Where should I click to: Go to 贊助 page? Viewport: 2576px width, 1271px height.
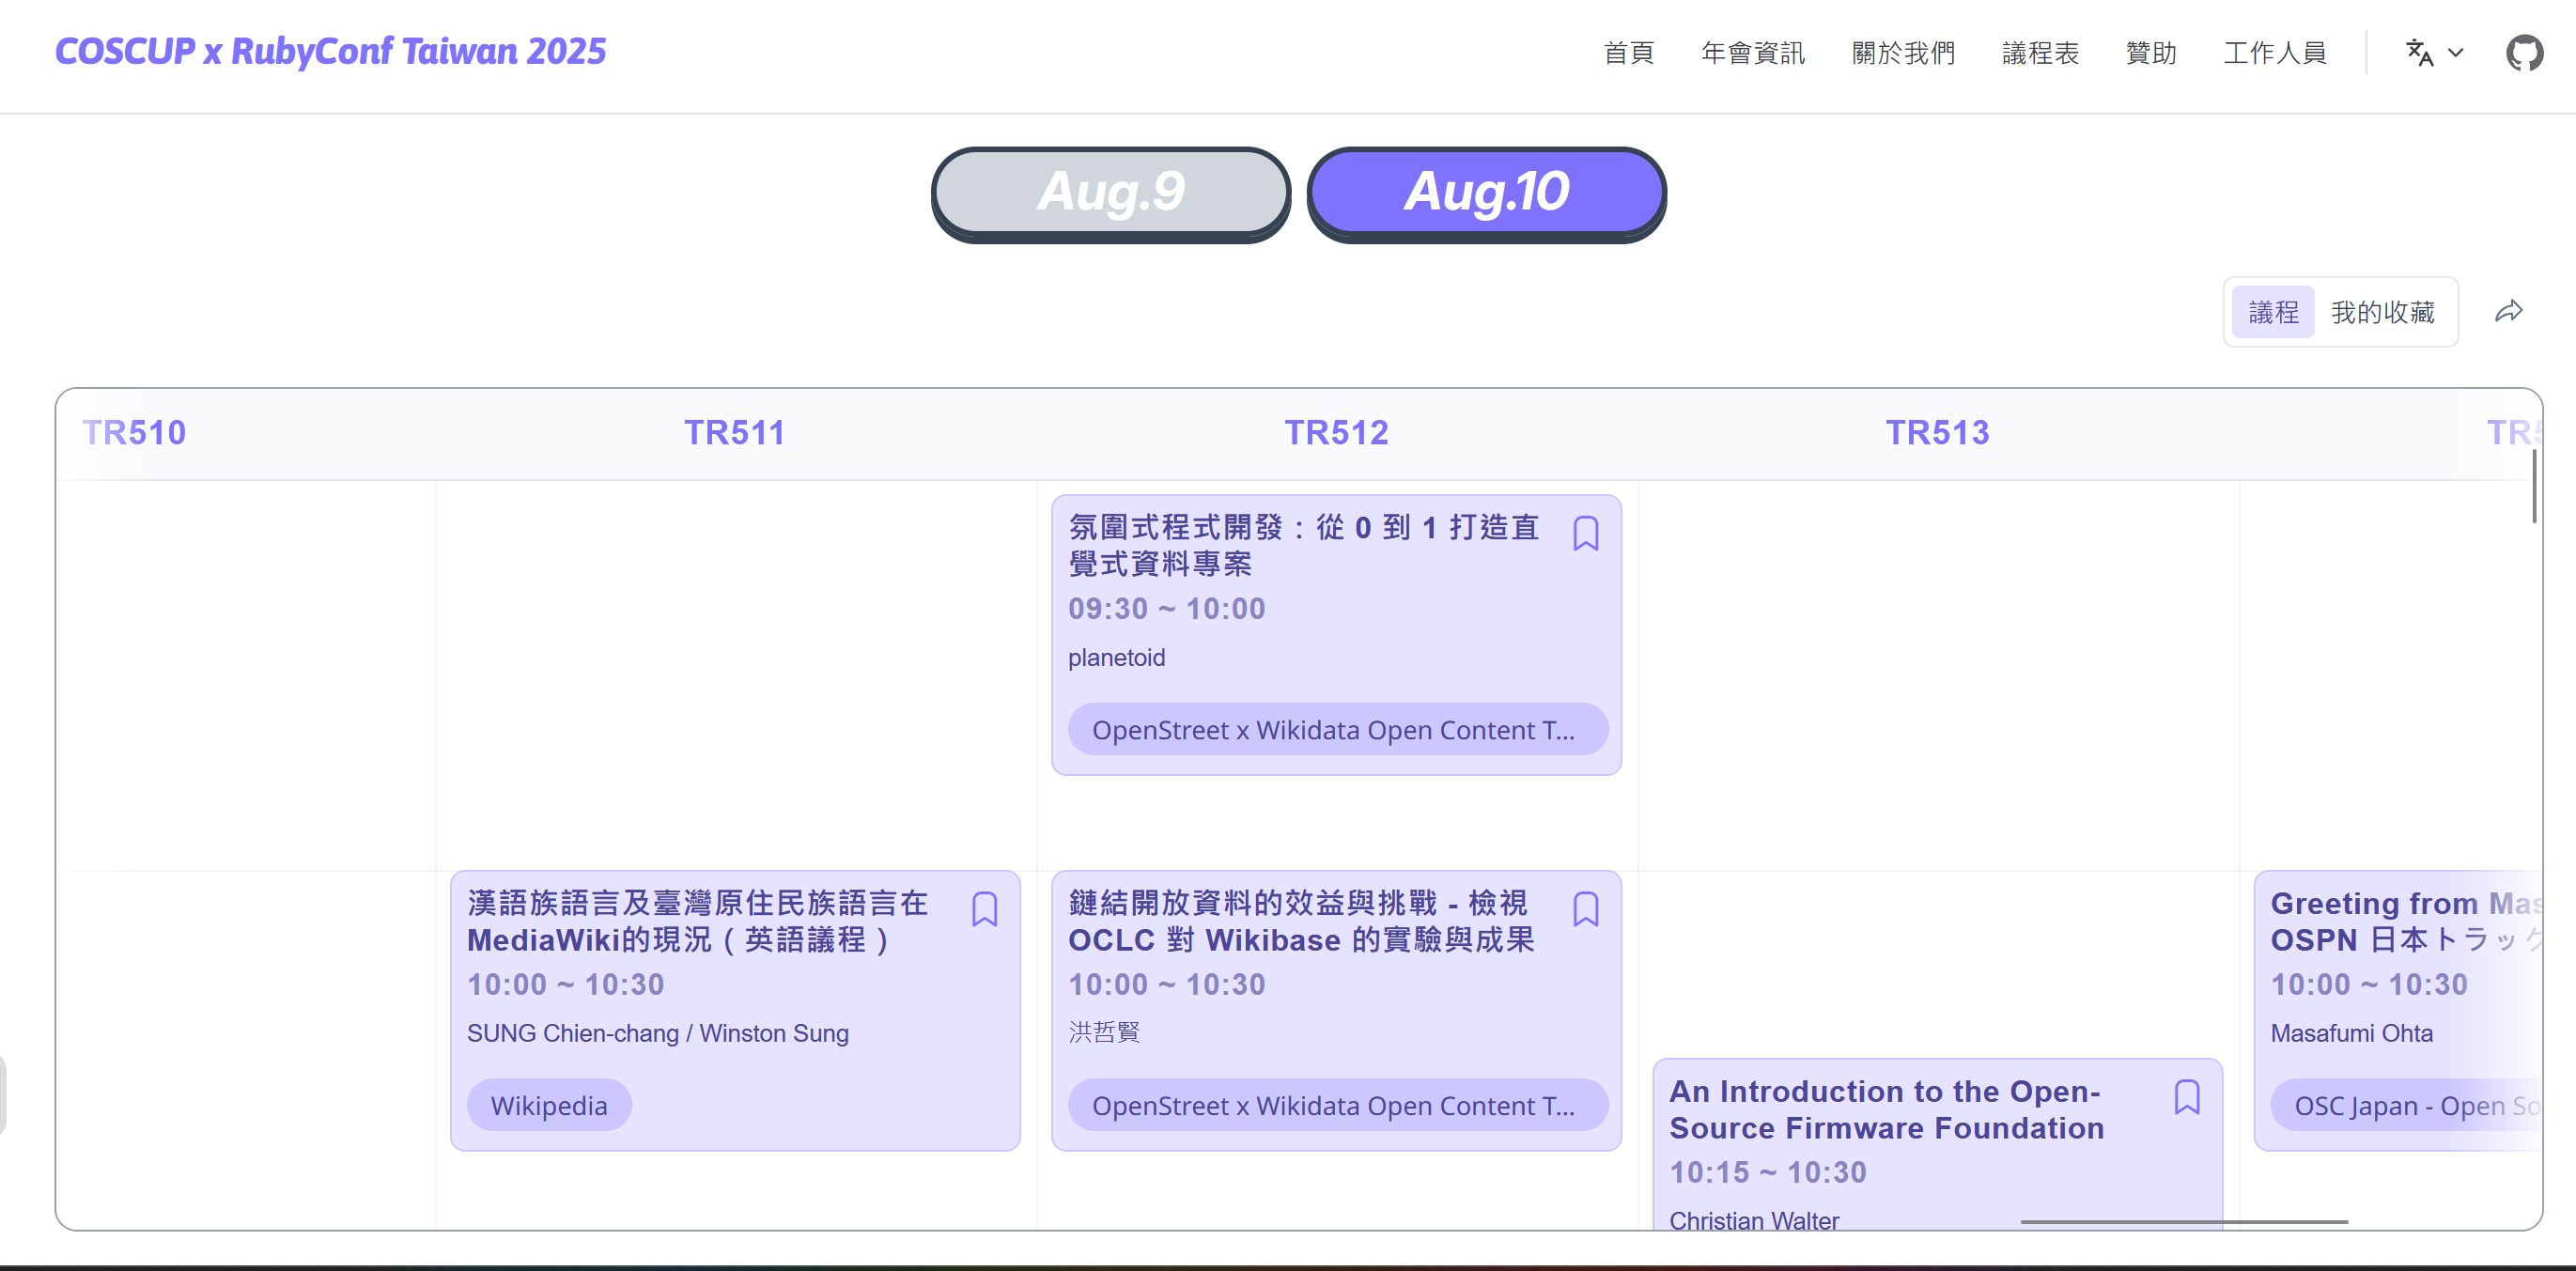click(x=2150, y=53)
